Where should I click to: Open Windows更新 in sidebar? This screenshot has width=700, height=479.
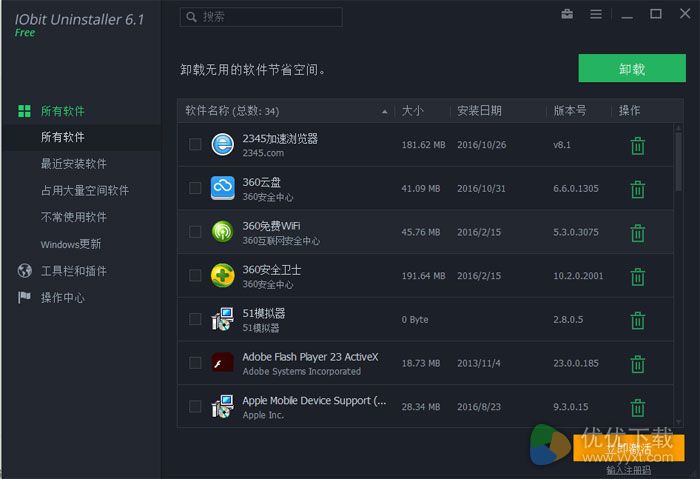pyautogui.click(x=71, y=244)
